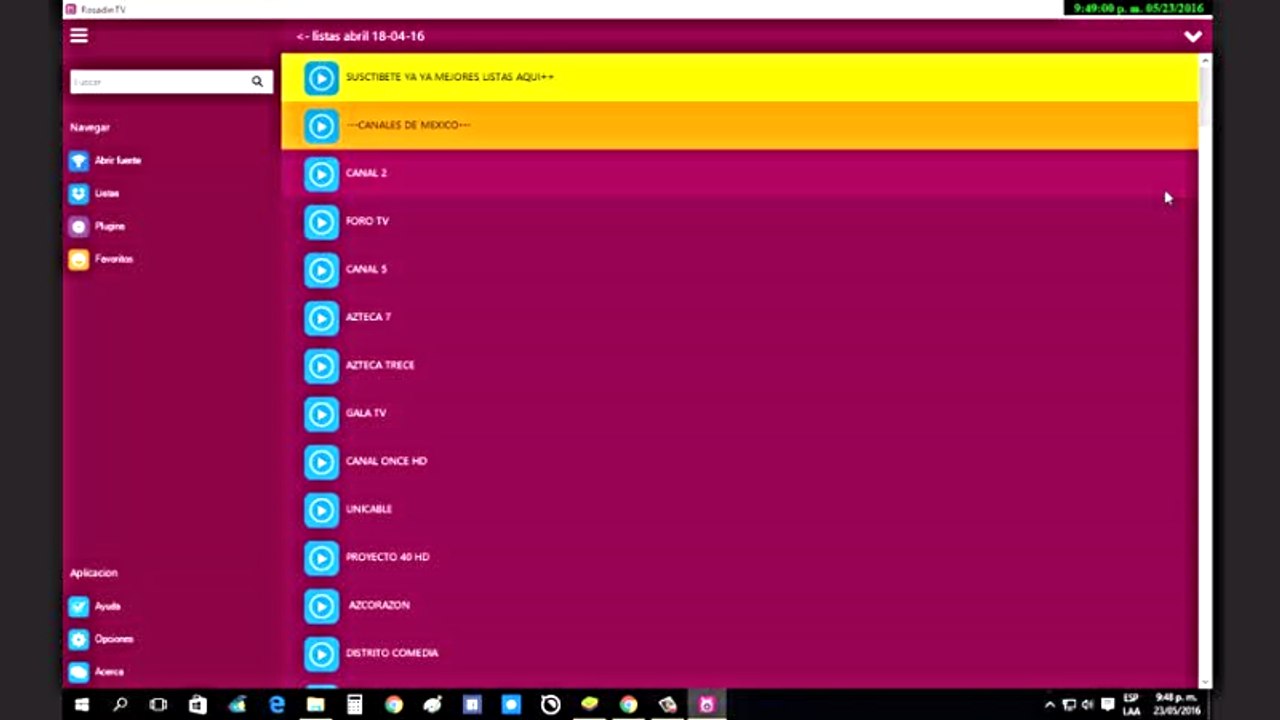Play AZTECA TRECE via its icon
Image resolution: width=1280 pixels, height=720 pixels.
coord(321,366)
